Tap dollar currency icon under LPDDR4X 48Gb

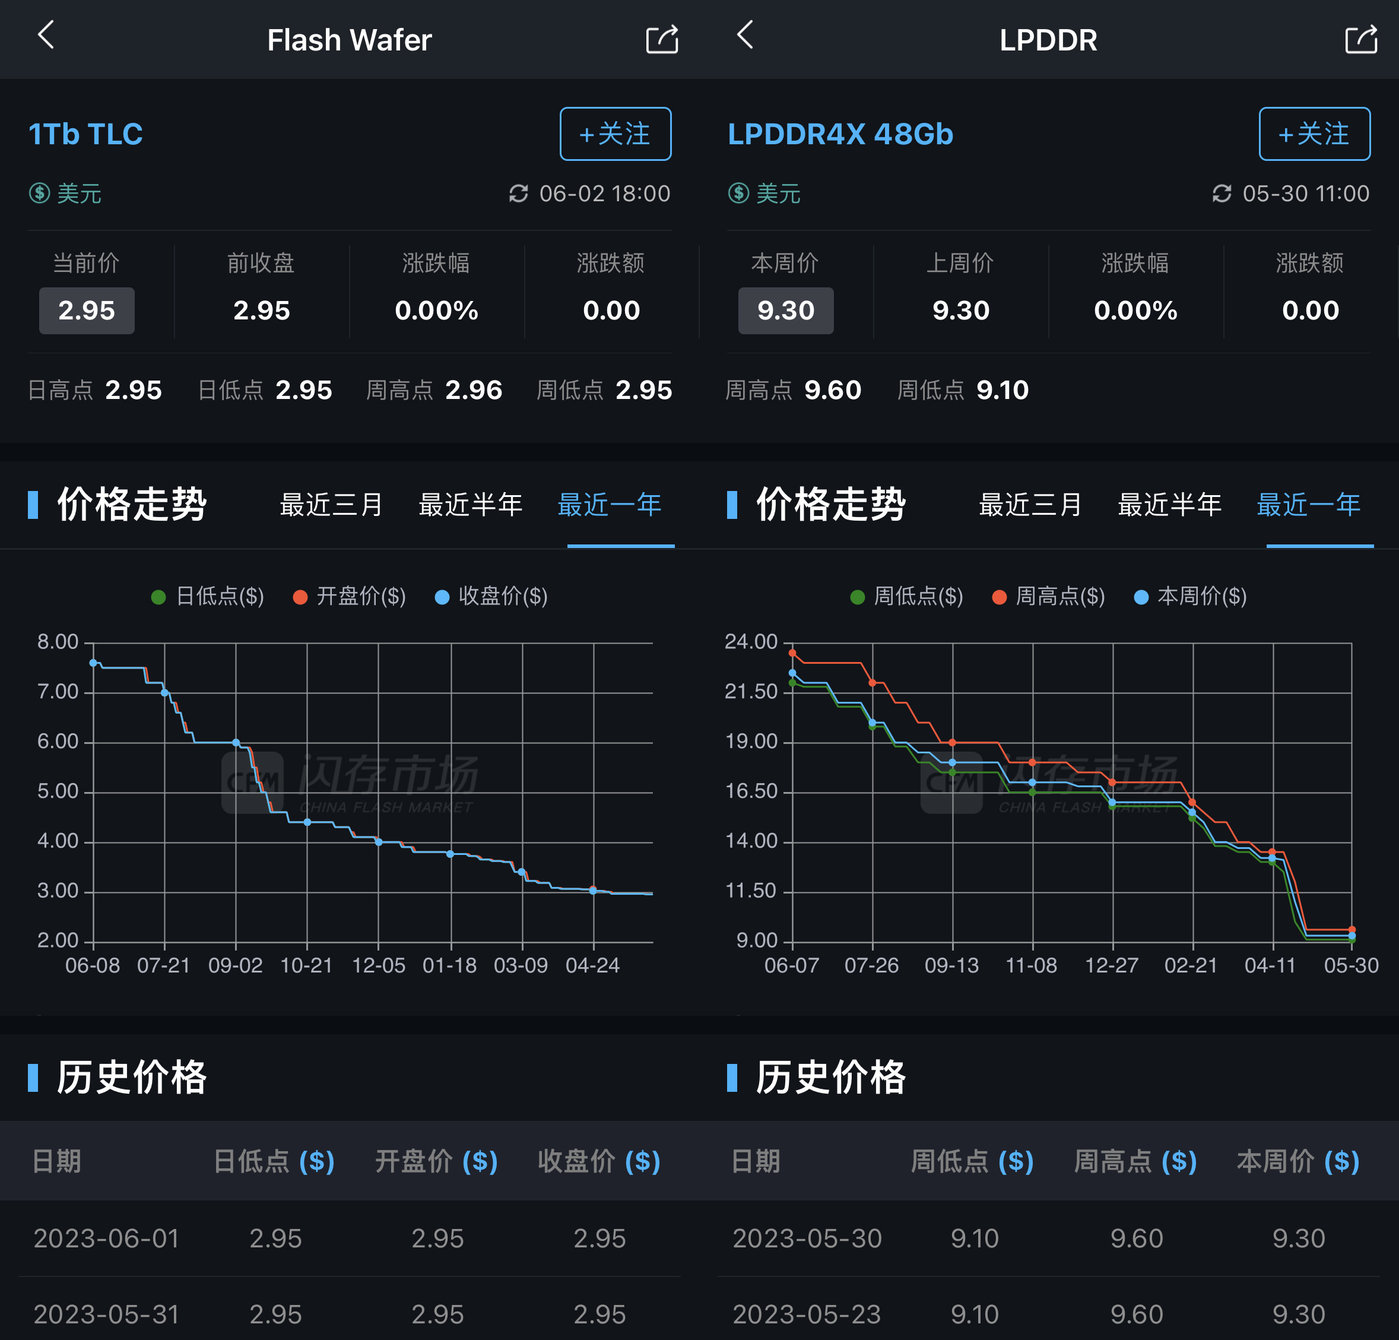tap(739, 193)
